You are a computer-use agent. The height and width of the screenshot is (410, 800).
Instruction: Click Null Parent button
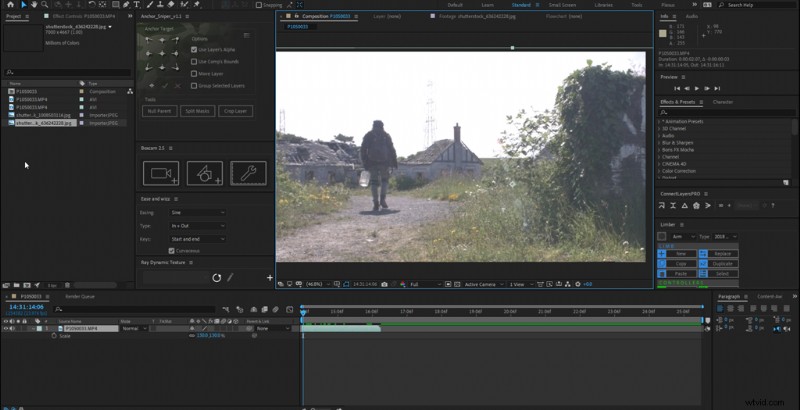160,111
